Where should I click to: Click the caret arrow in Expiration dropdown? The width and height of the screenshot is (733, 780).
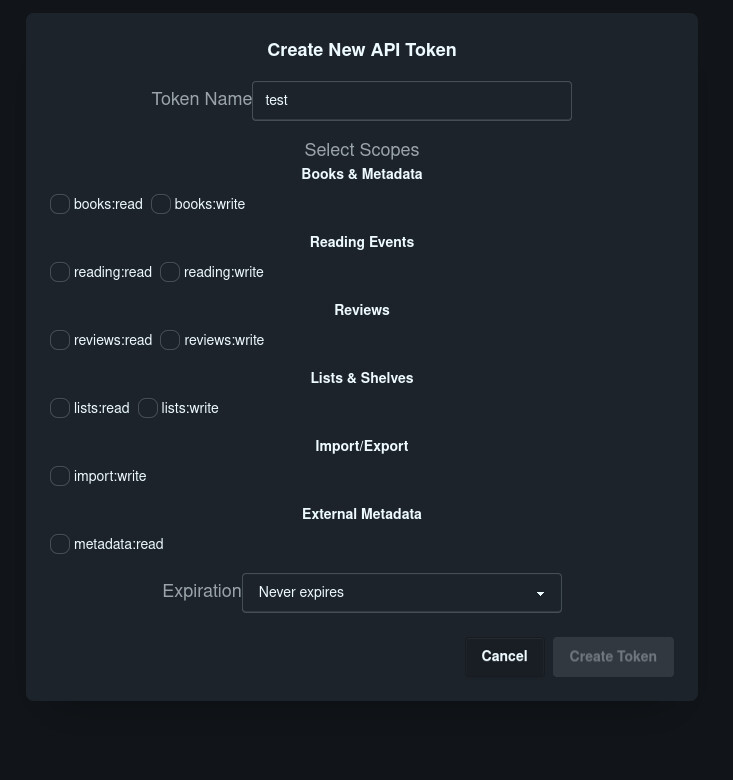point(540,594)
